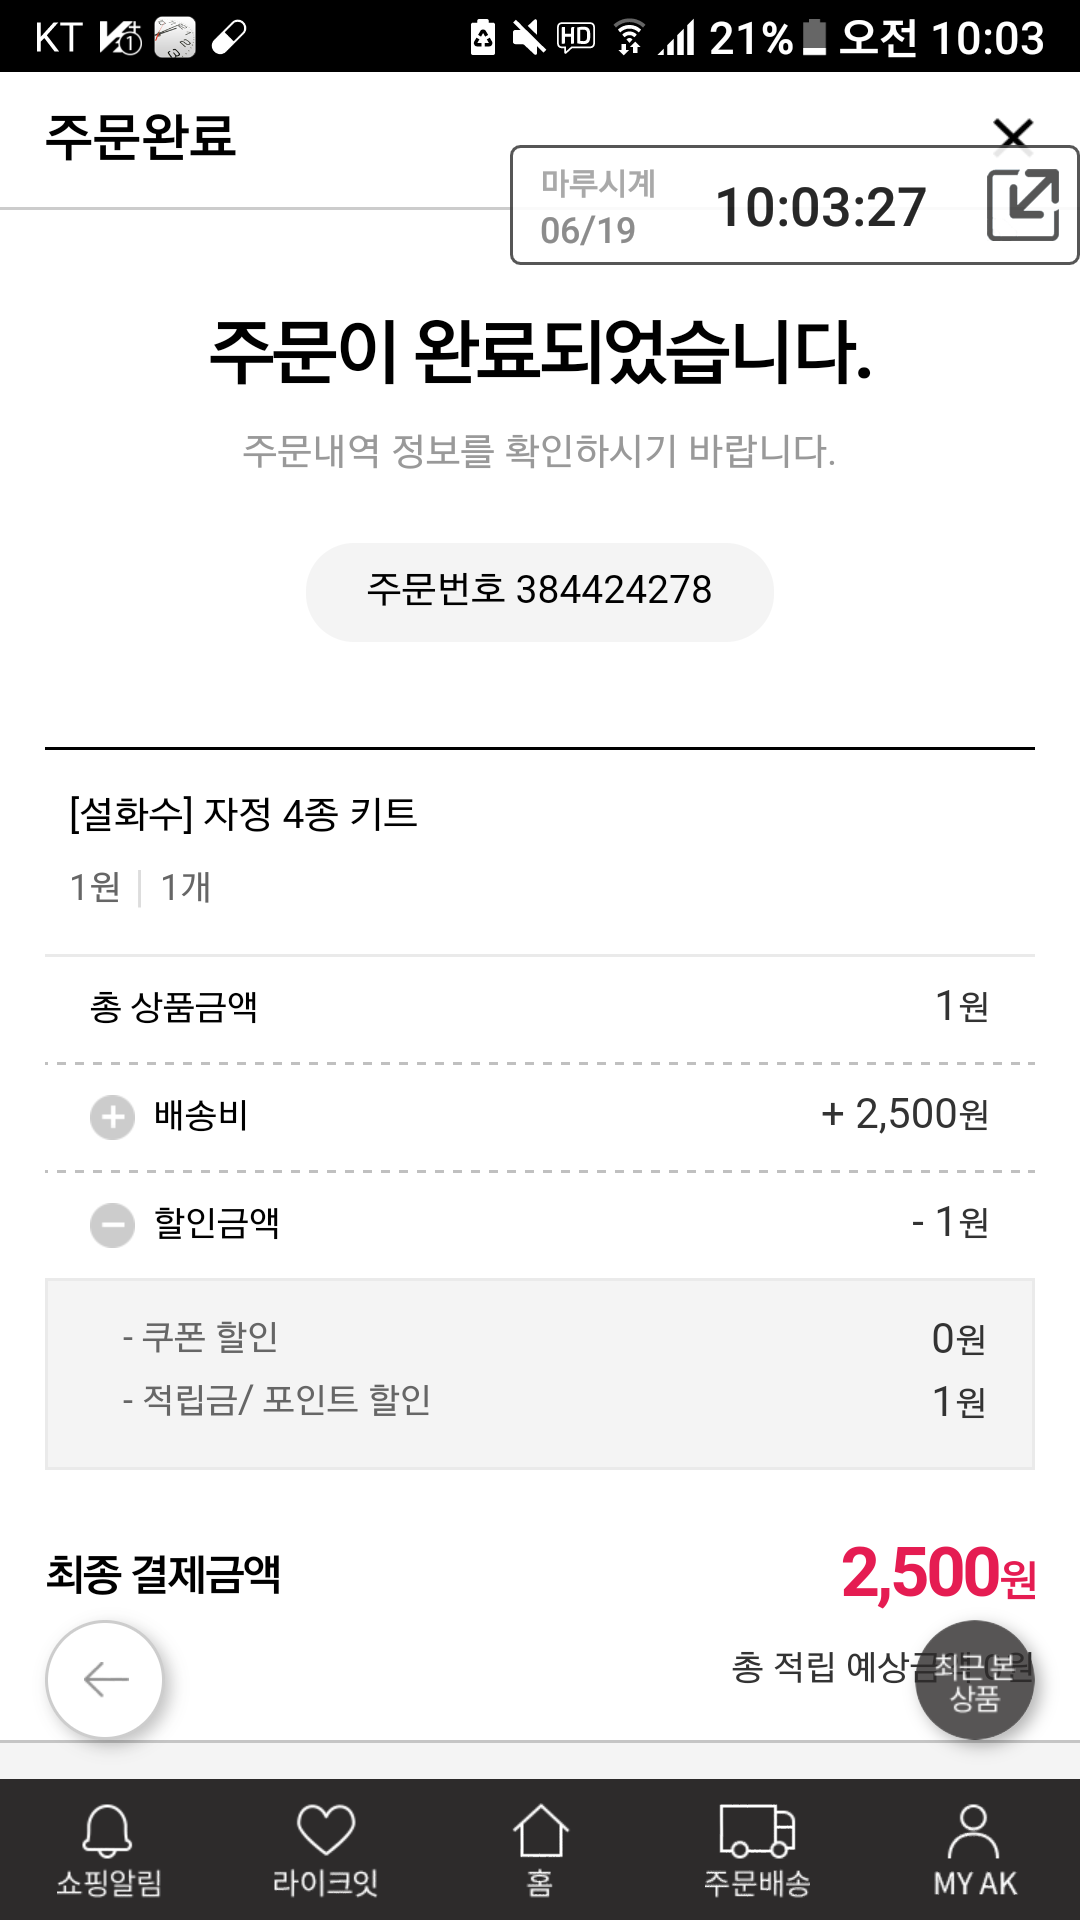Collapse 할인금액 with the minus icon
The height and width of the screenshot is (1920, 1080).
tap(112, 1224)
